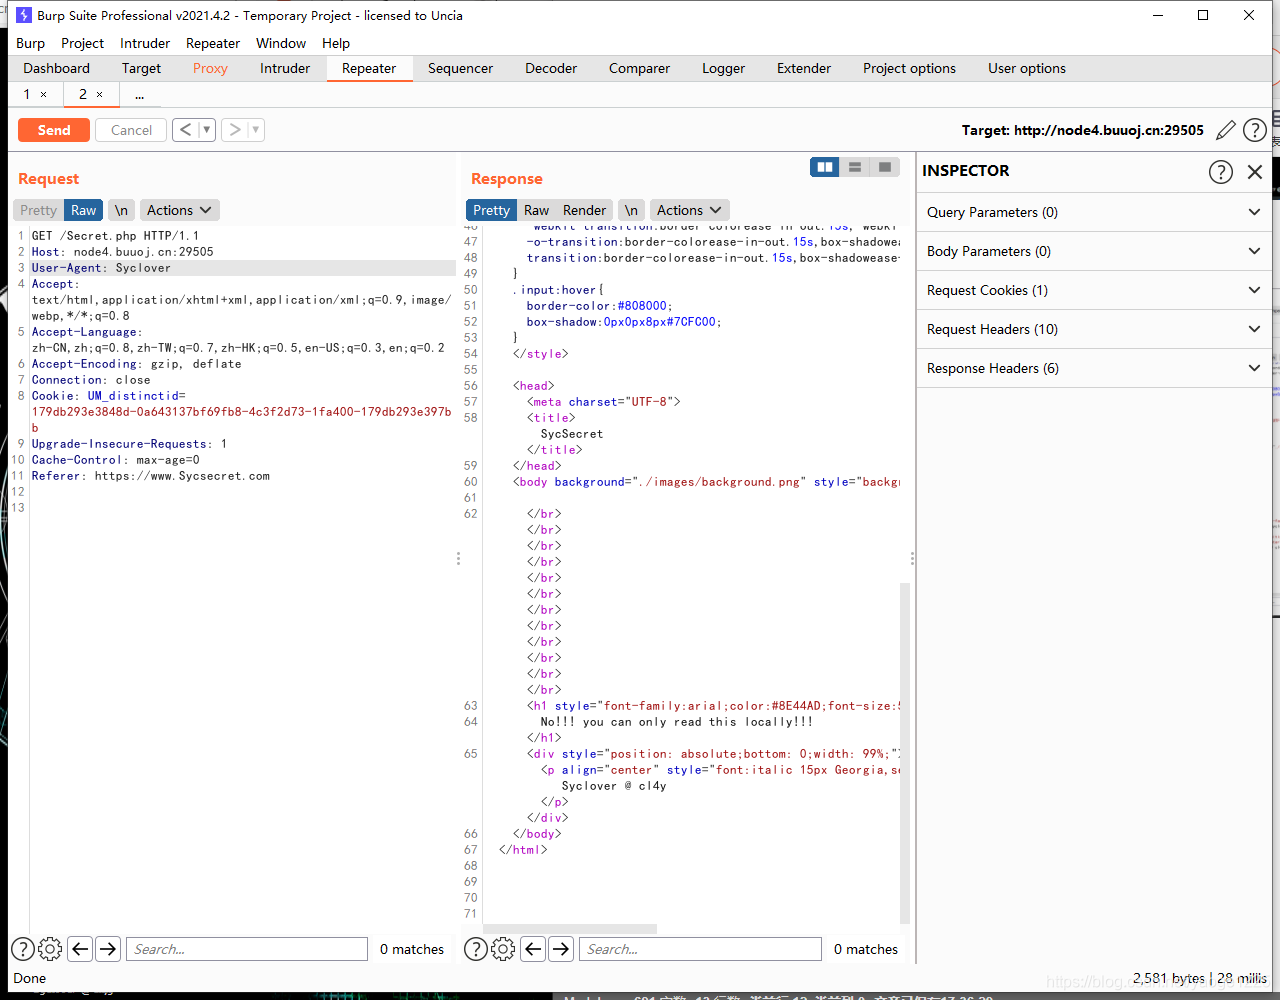Click the request search field
The height and width of the screenshot is (1000, 1280).
(247, 949)
